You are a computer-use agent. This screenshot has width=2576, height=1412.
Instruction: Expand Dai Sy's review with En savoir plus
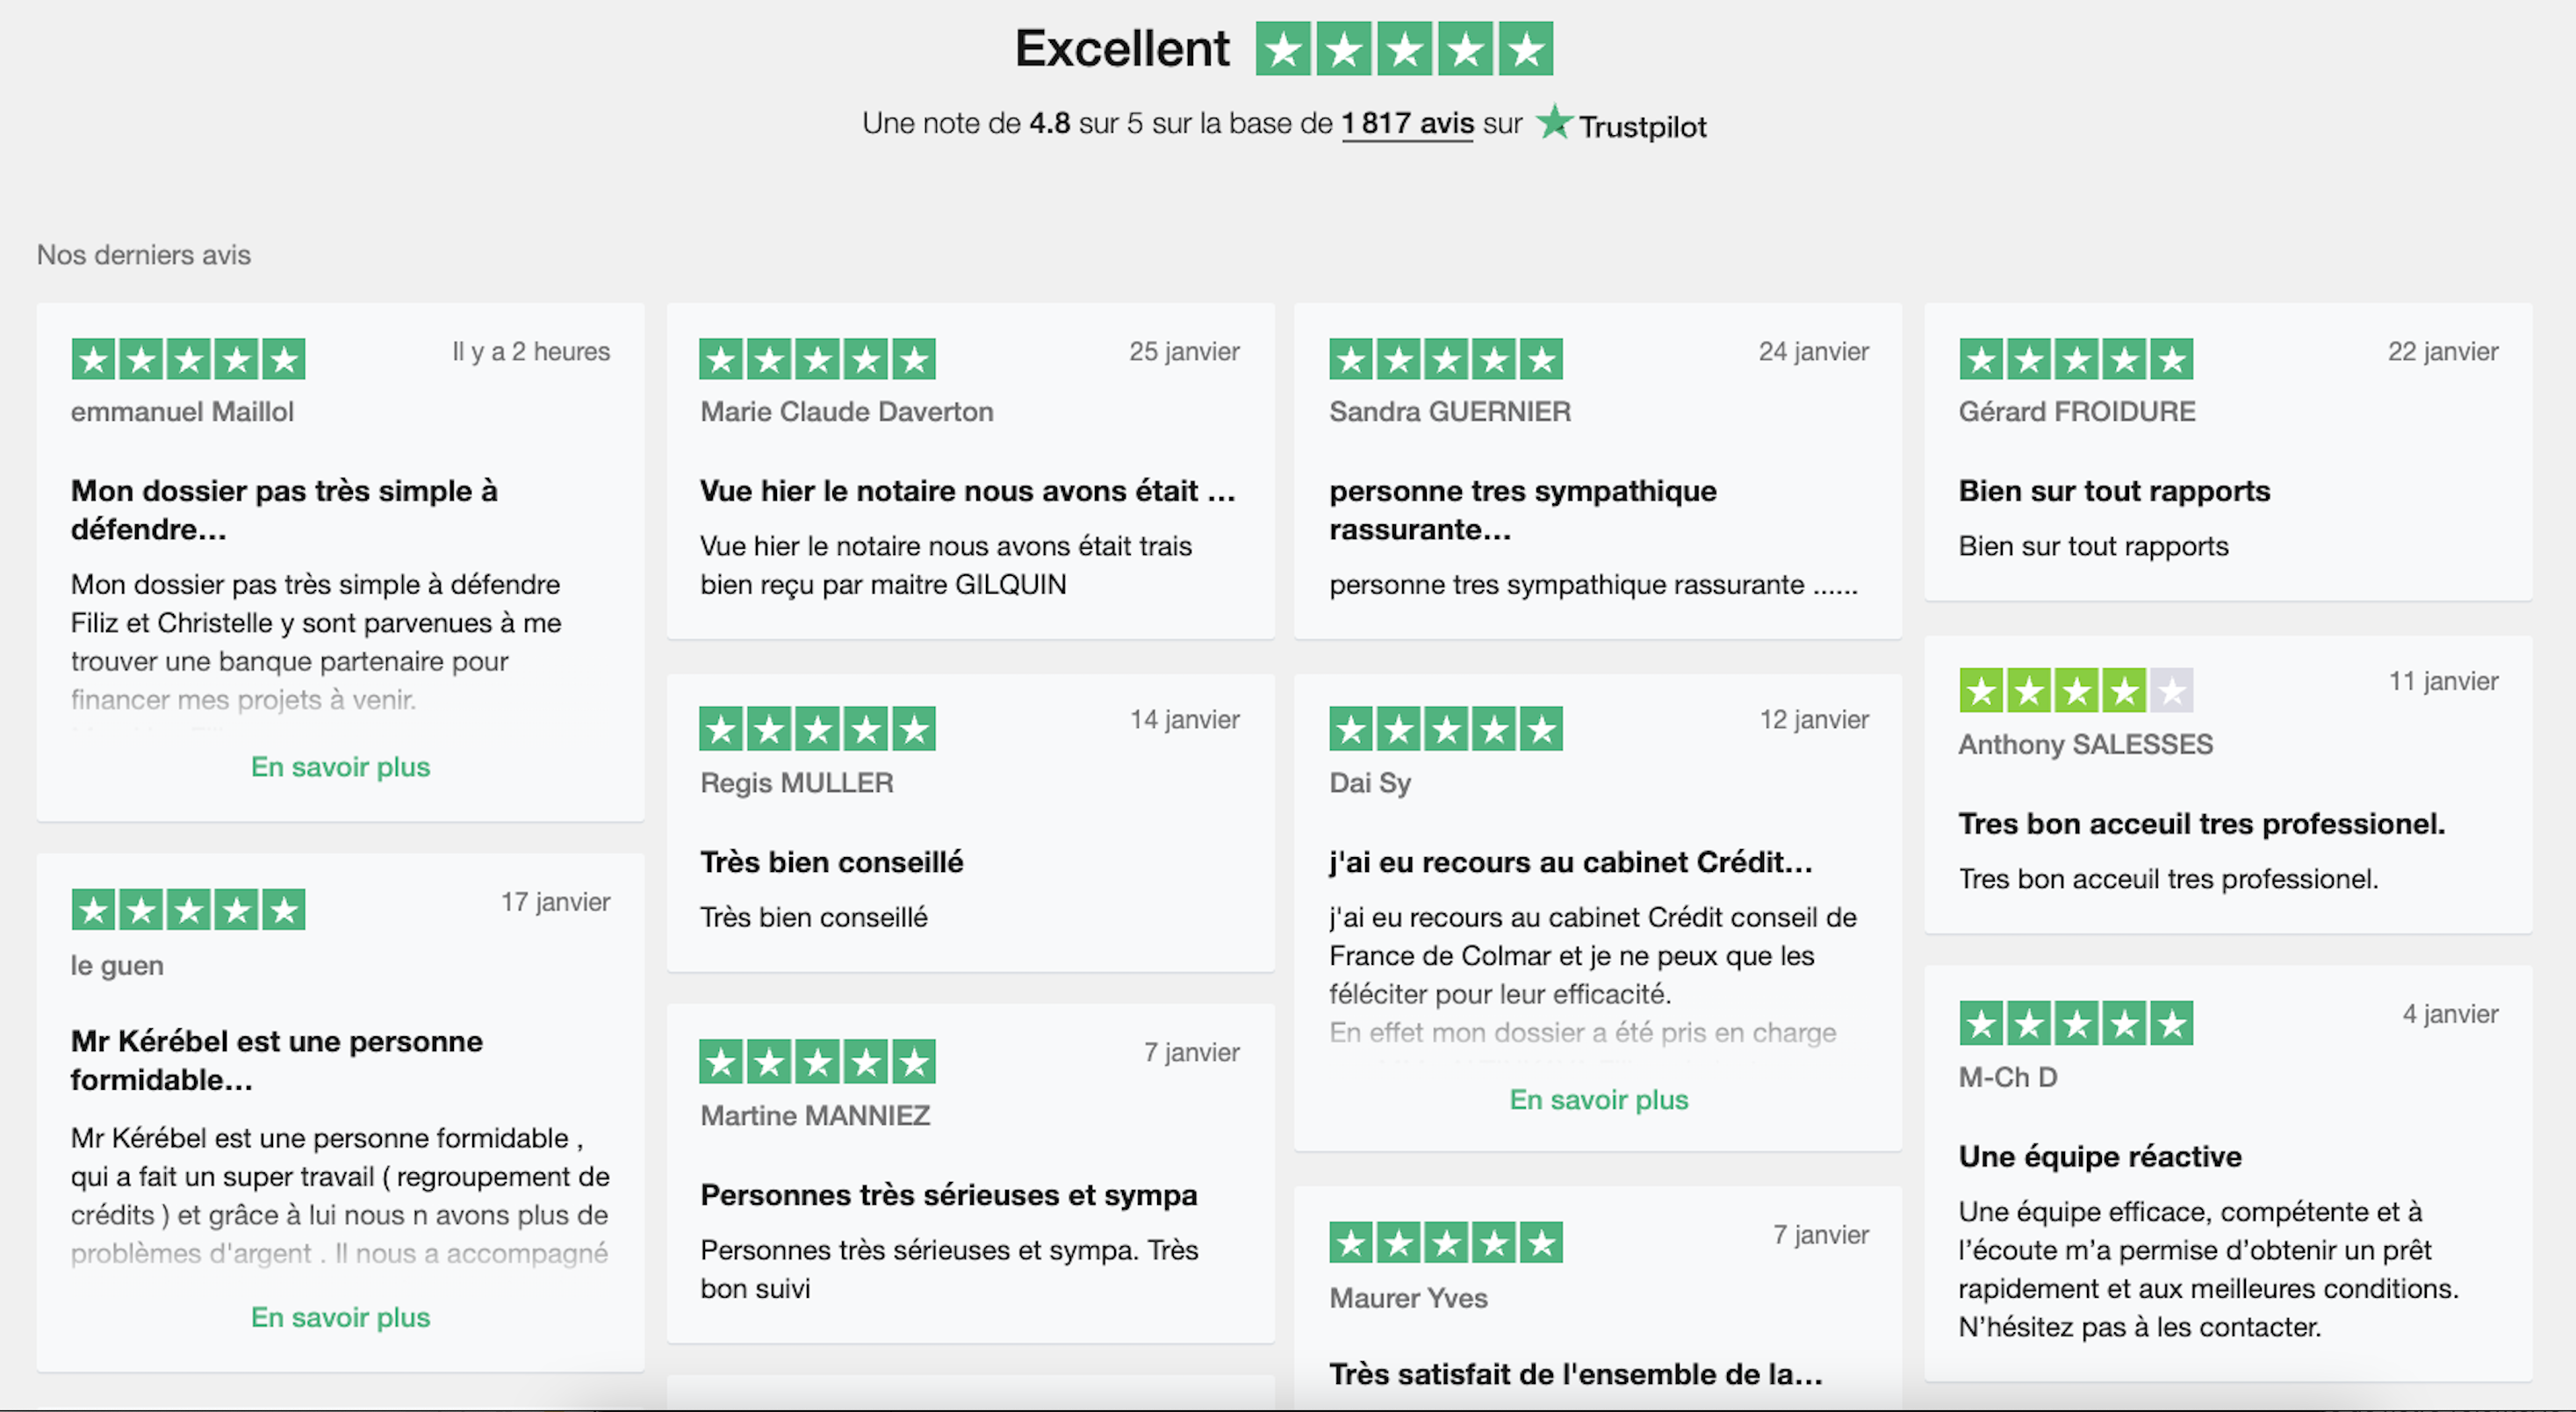[1598, 1100]
